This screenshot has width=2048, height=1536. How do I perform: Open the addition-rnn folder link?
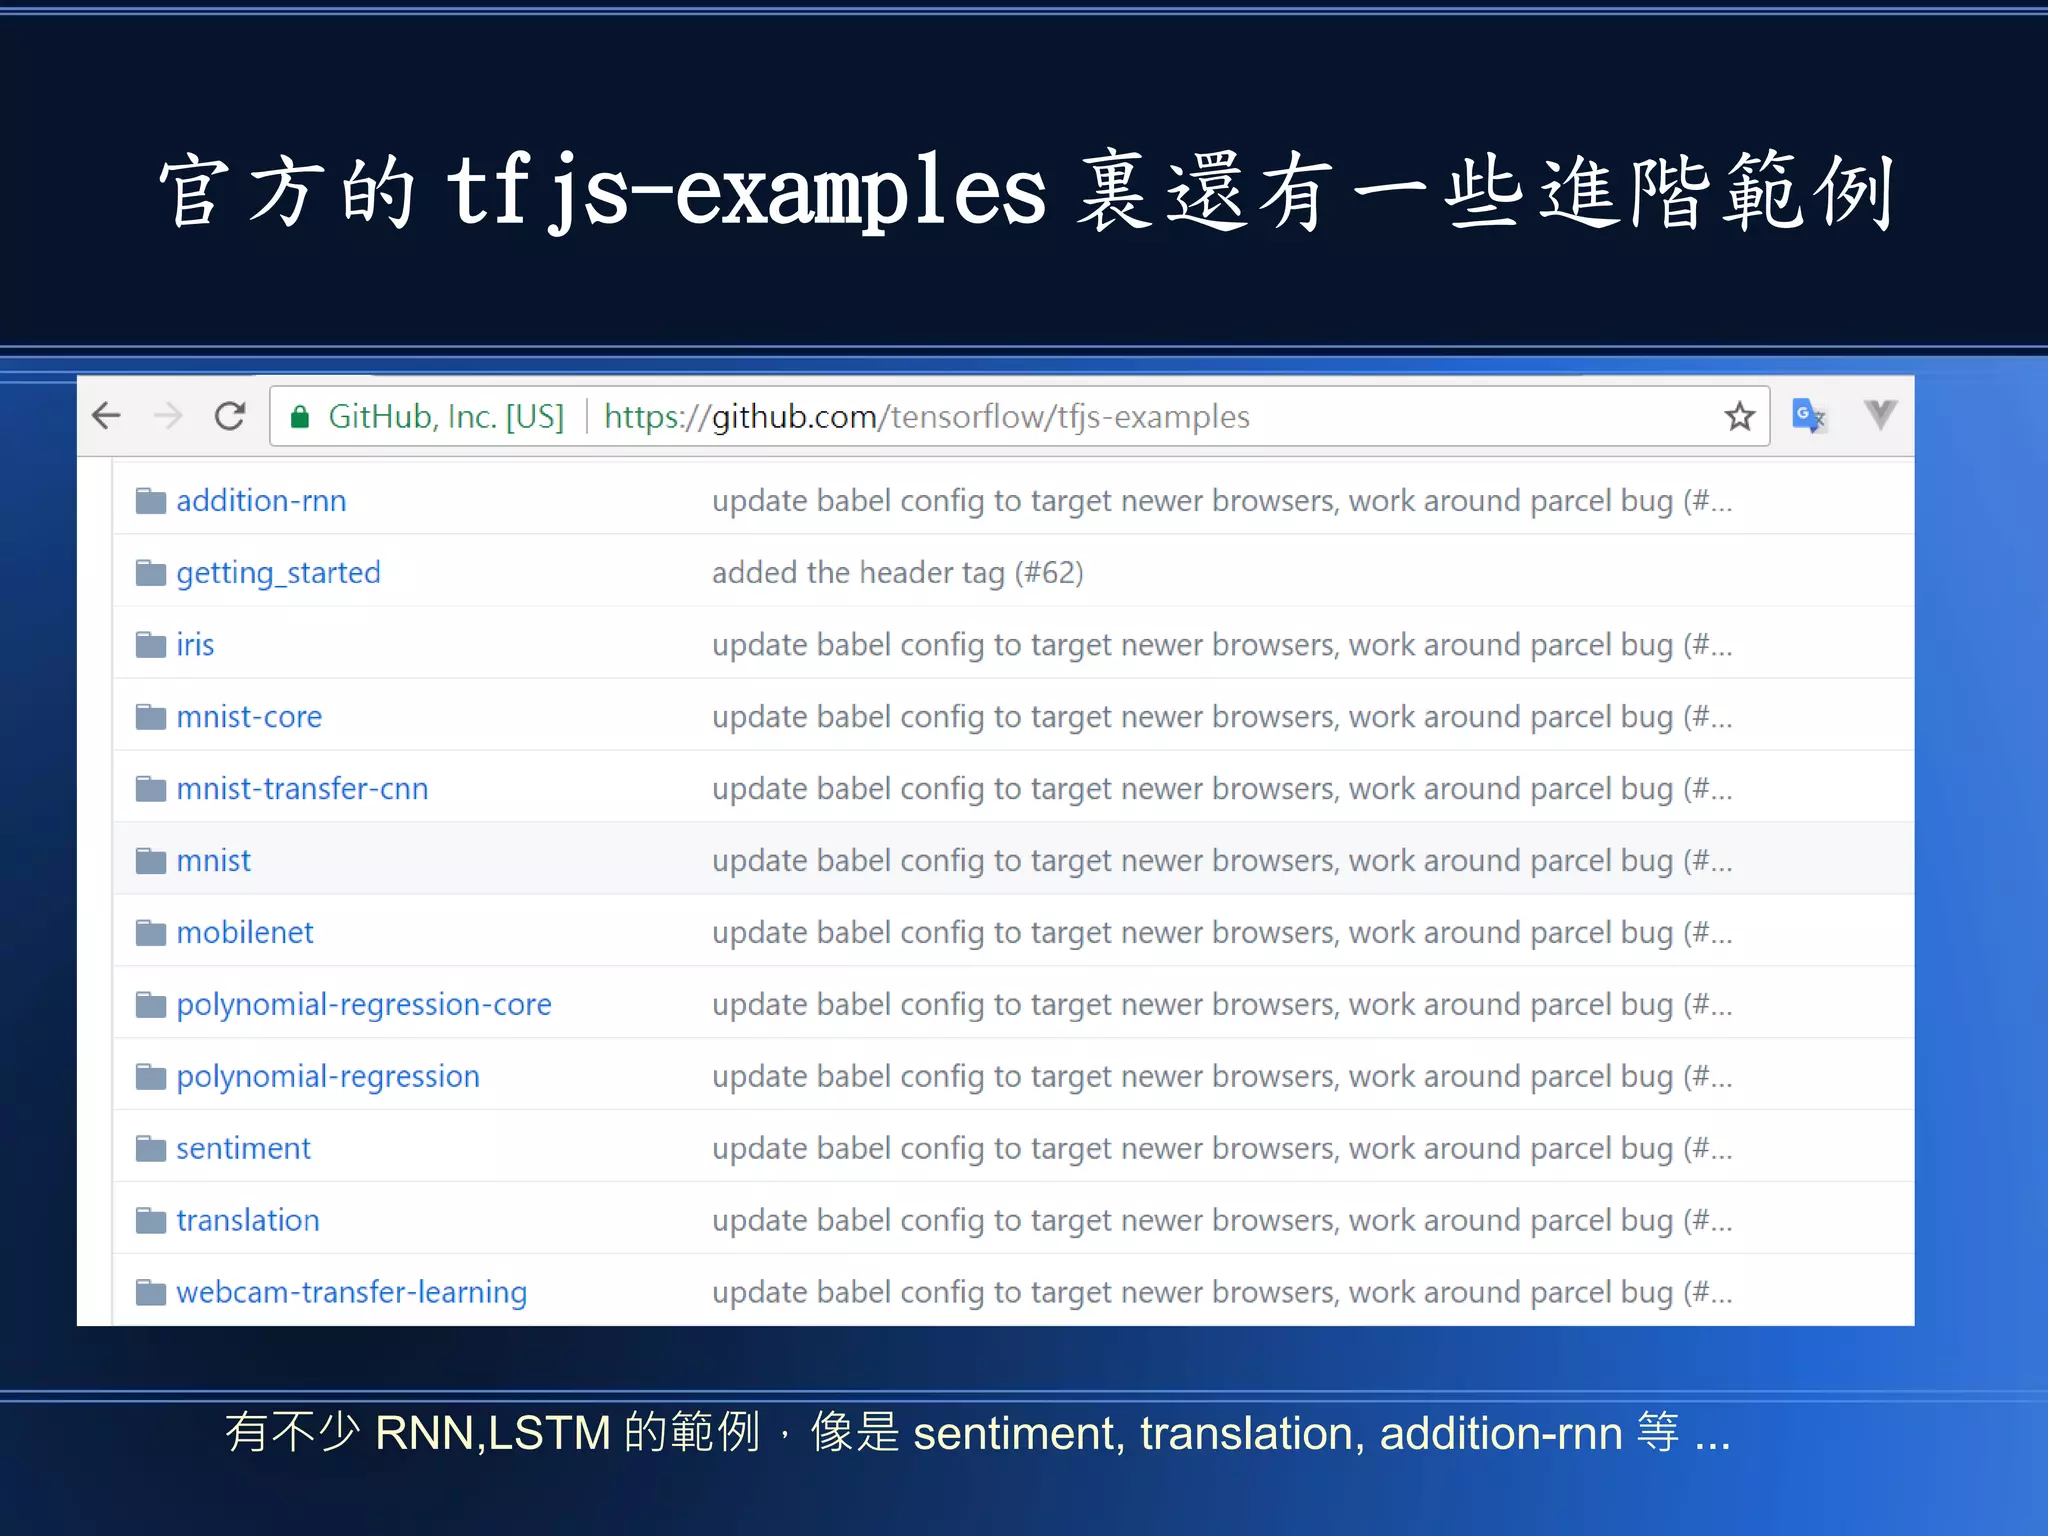[261, 500]
